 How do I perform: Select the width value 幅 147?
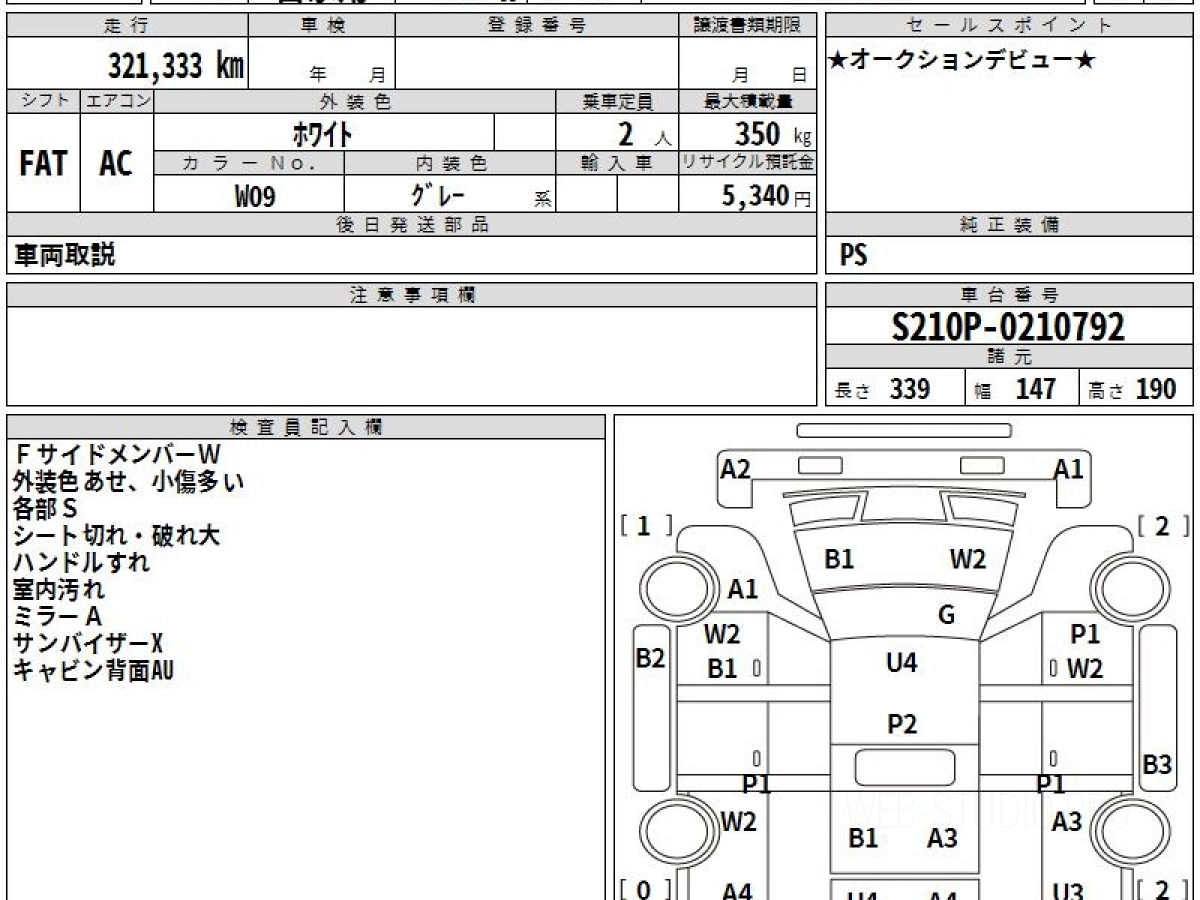1015,389
